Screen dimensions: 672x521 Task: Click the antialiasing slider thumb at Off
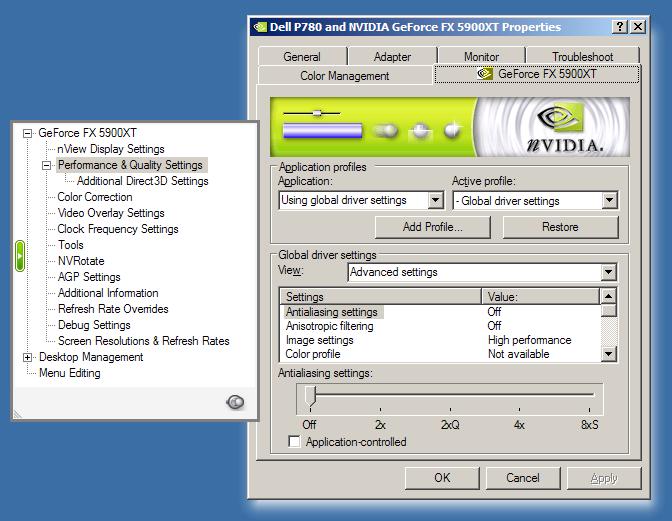tap(311, 396)
